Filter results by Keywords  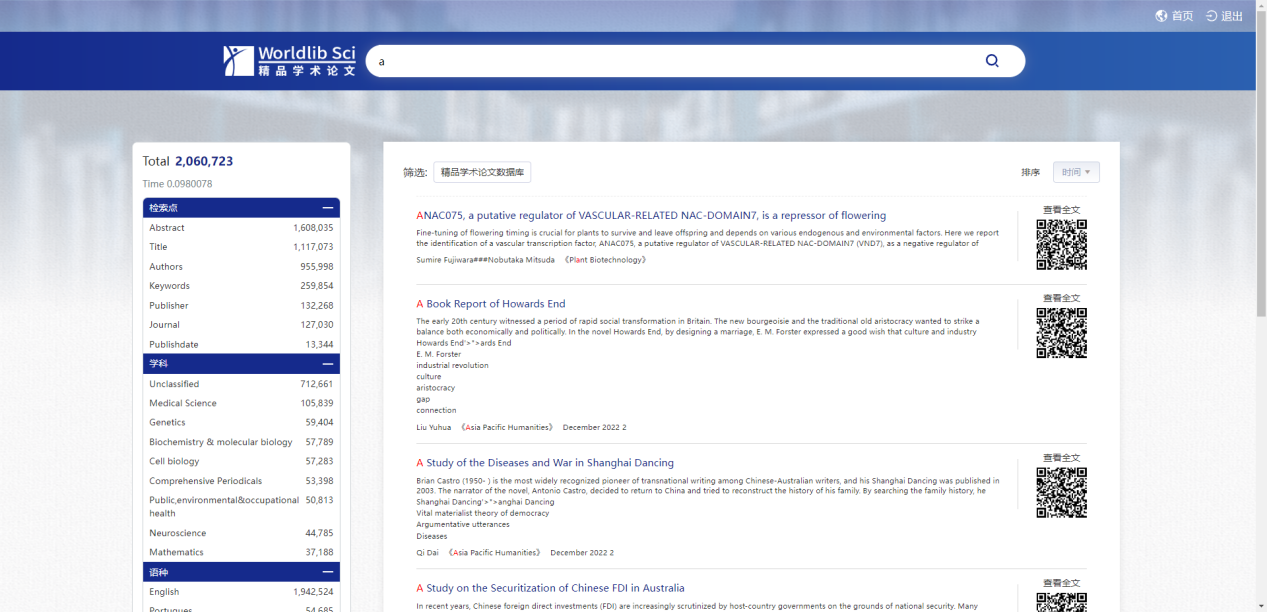[169, 286]
